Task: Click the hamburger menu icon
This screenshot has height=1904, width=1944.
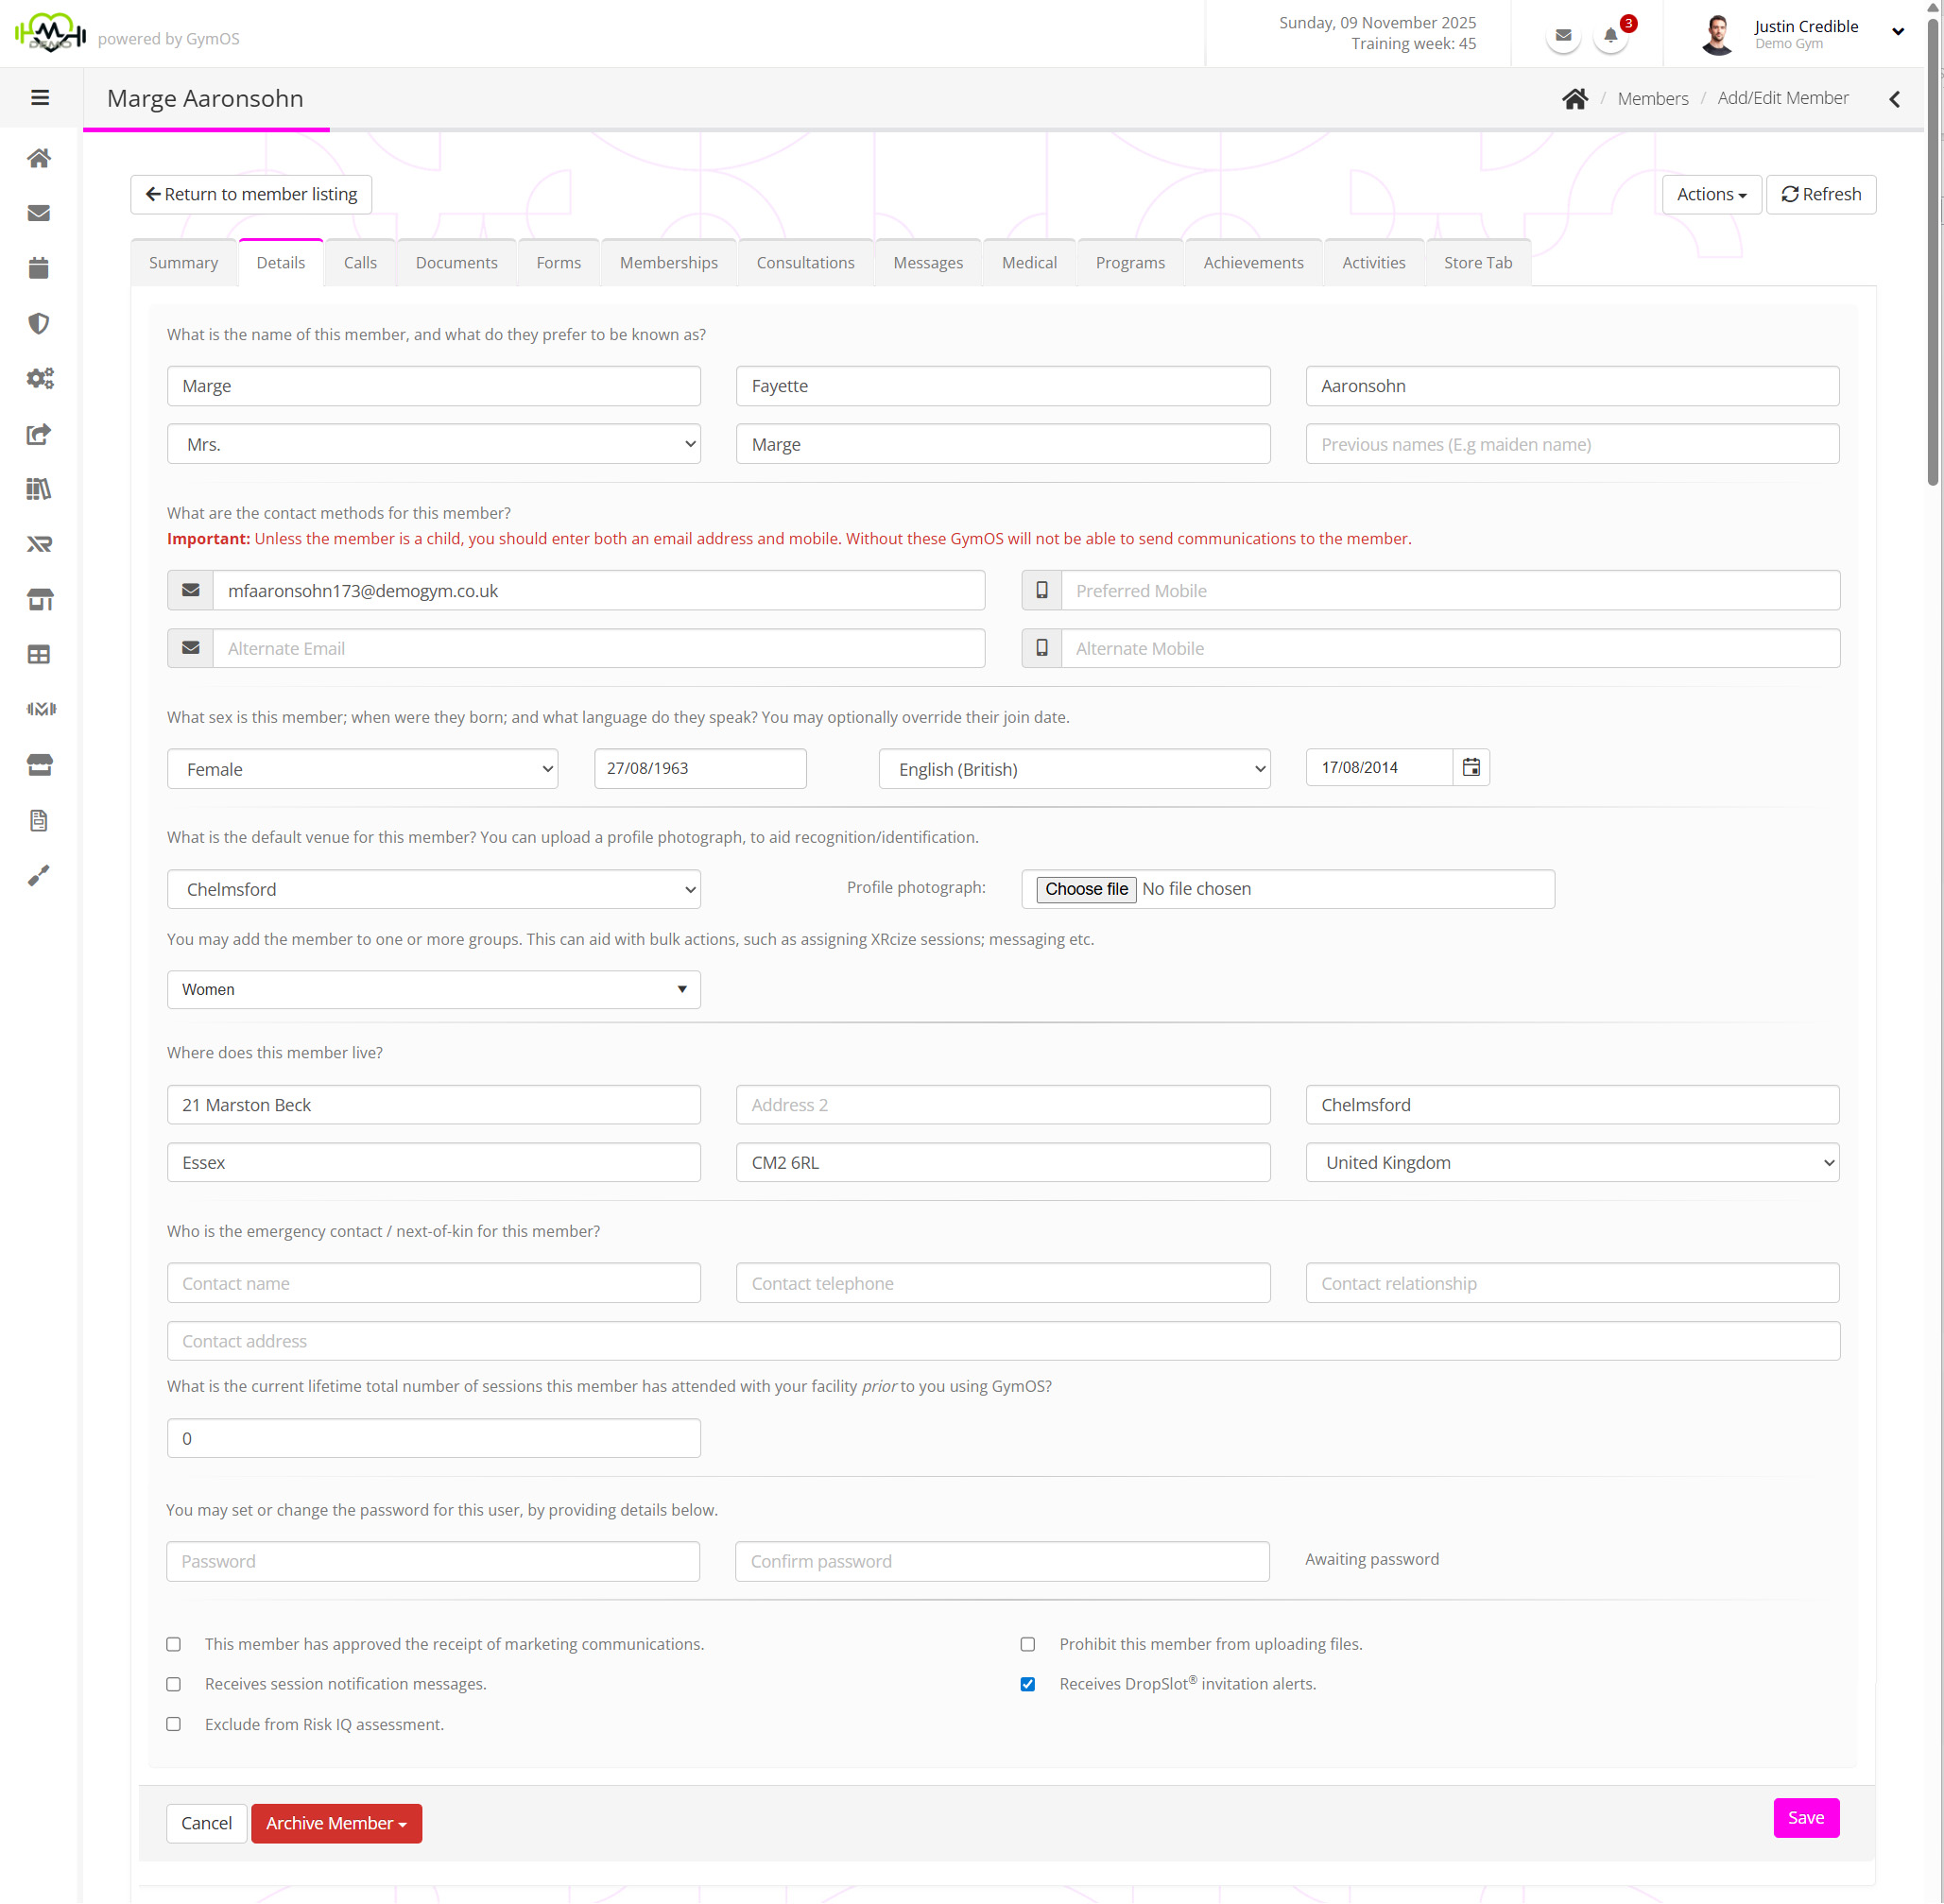Action: (40, 98)
